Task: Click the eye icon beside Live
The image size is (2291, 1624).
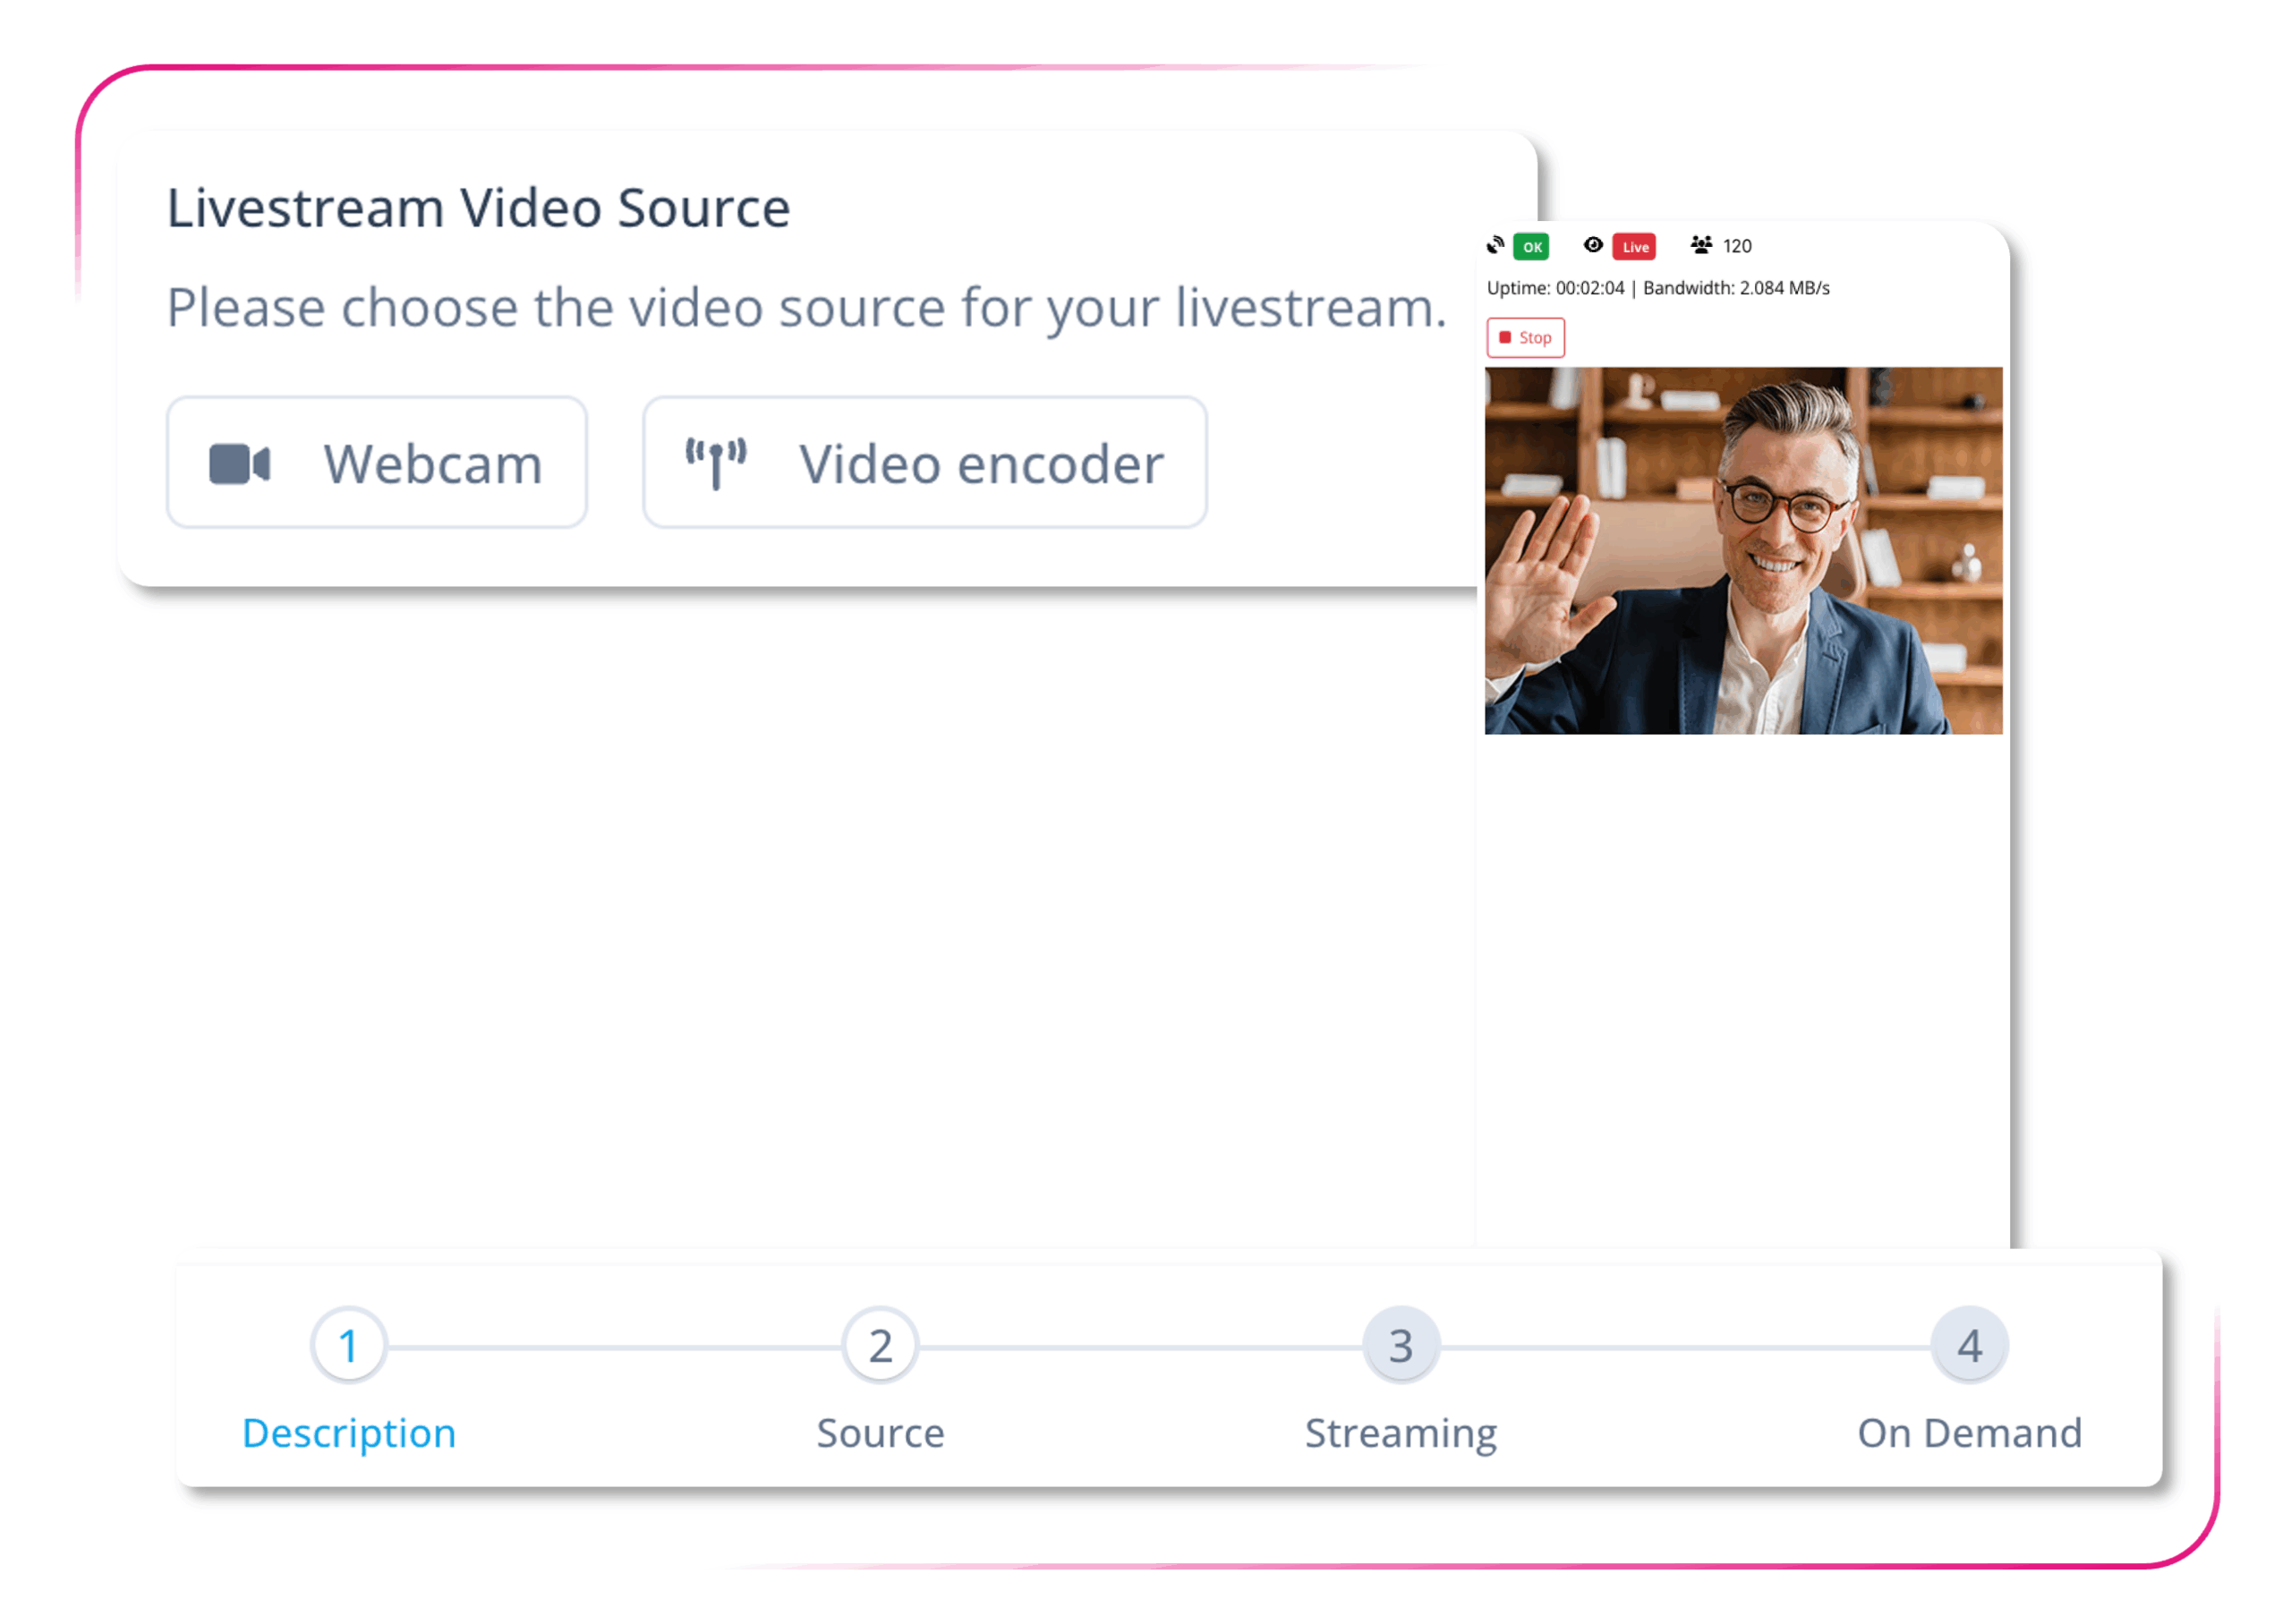Action: (x=1593, y=245)
